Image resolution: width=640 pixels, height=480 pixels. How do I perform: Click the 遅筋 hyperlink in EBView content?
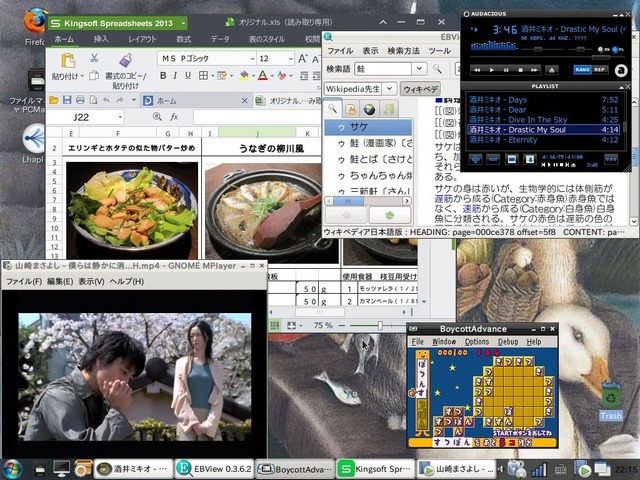click(x=444, y=199)
